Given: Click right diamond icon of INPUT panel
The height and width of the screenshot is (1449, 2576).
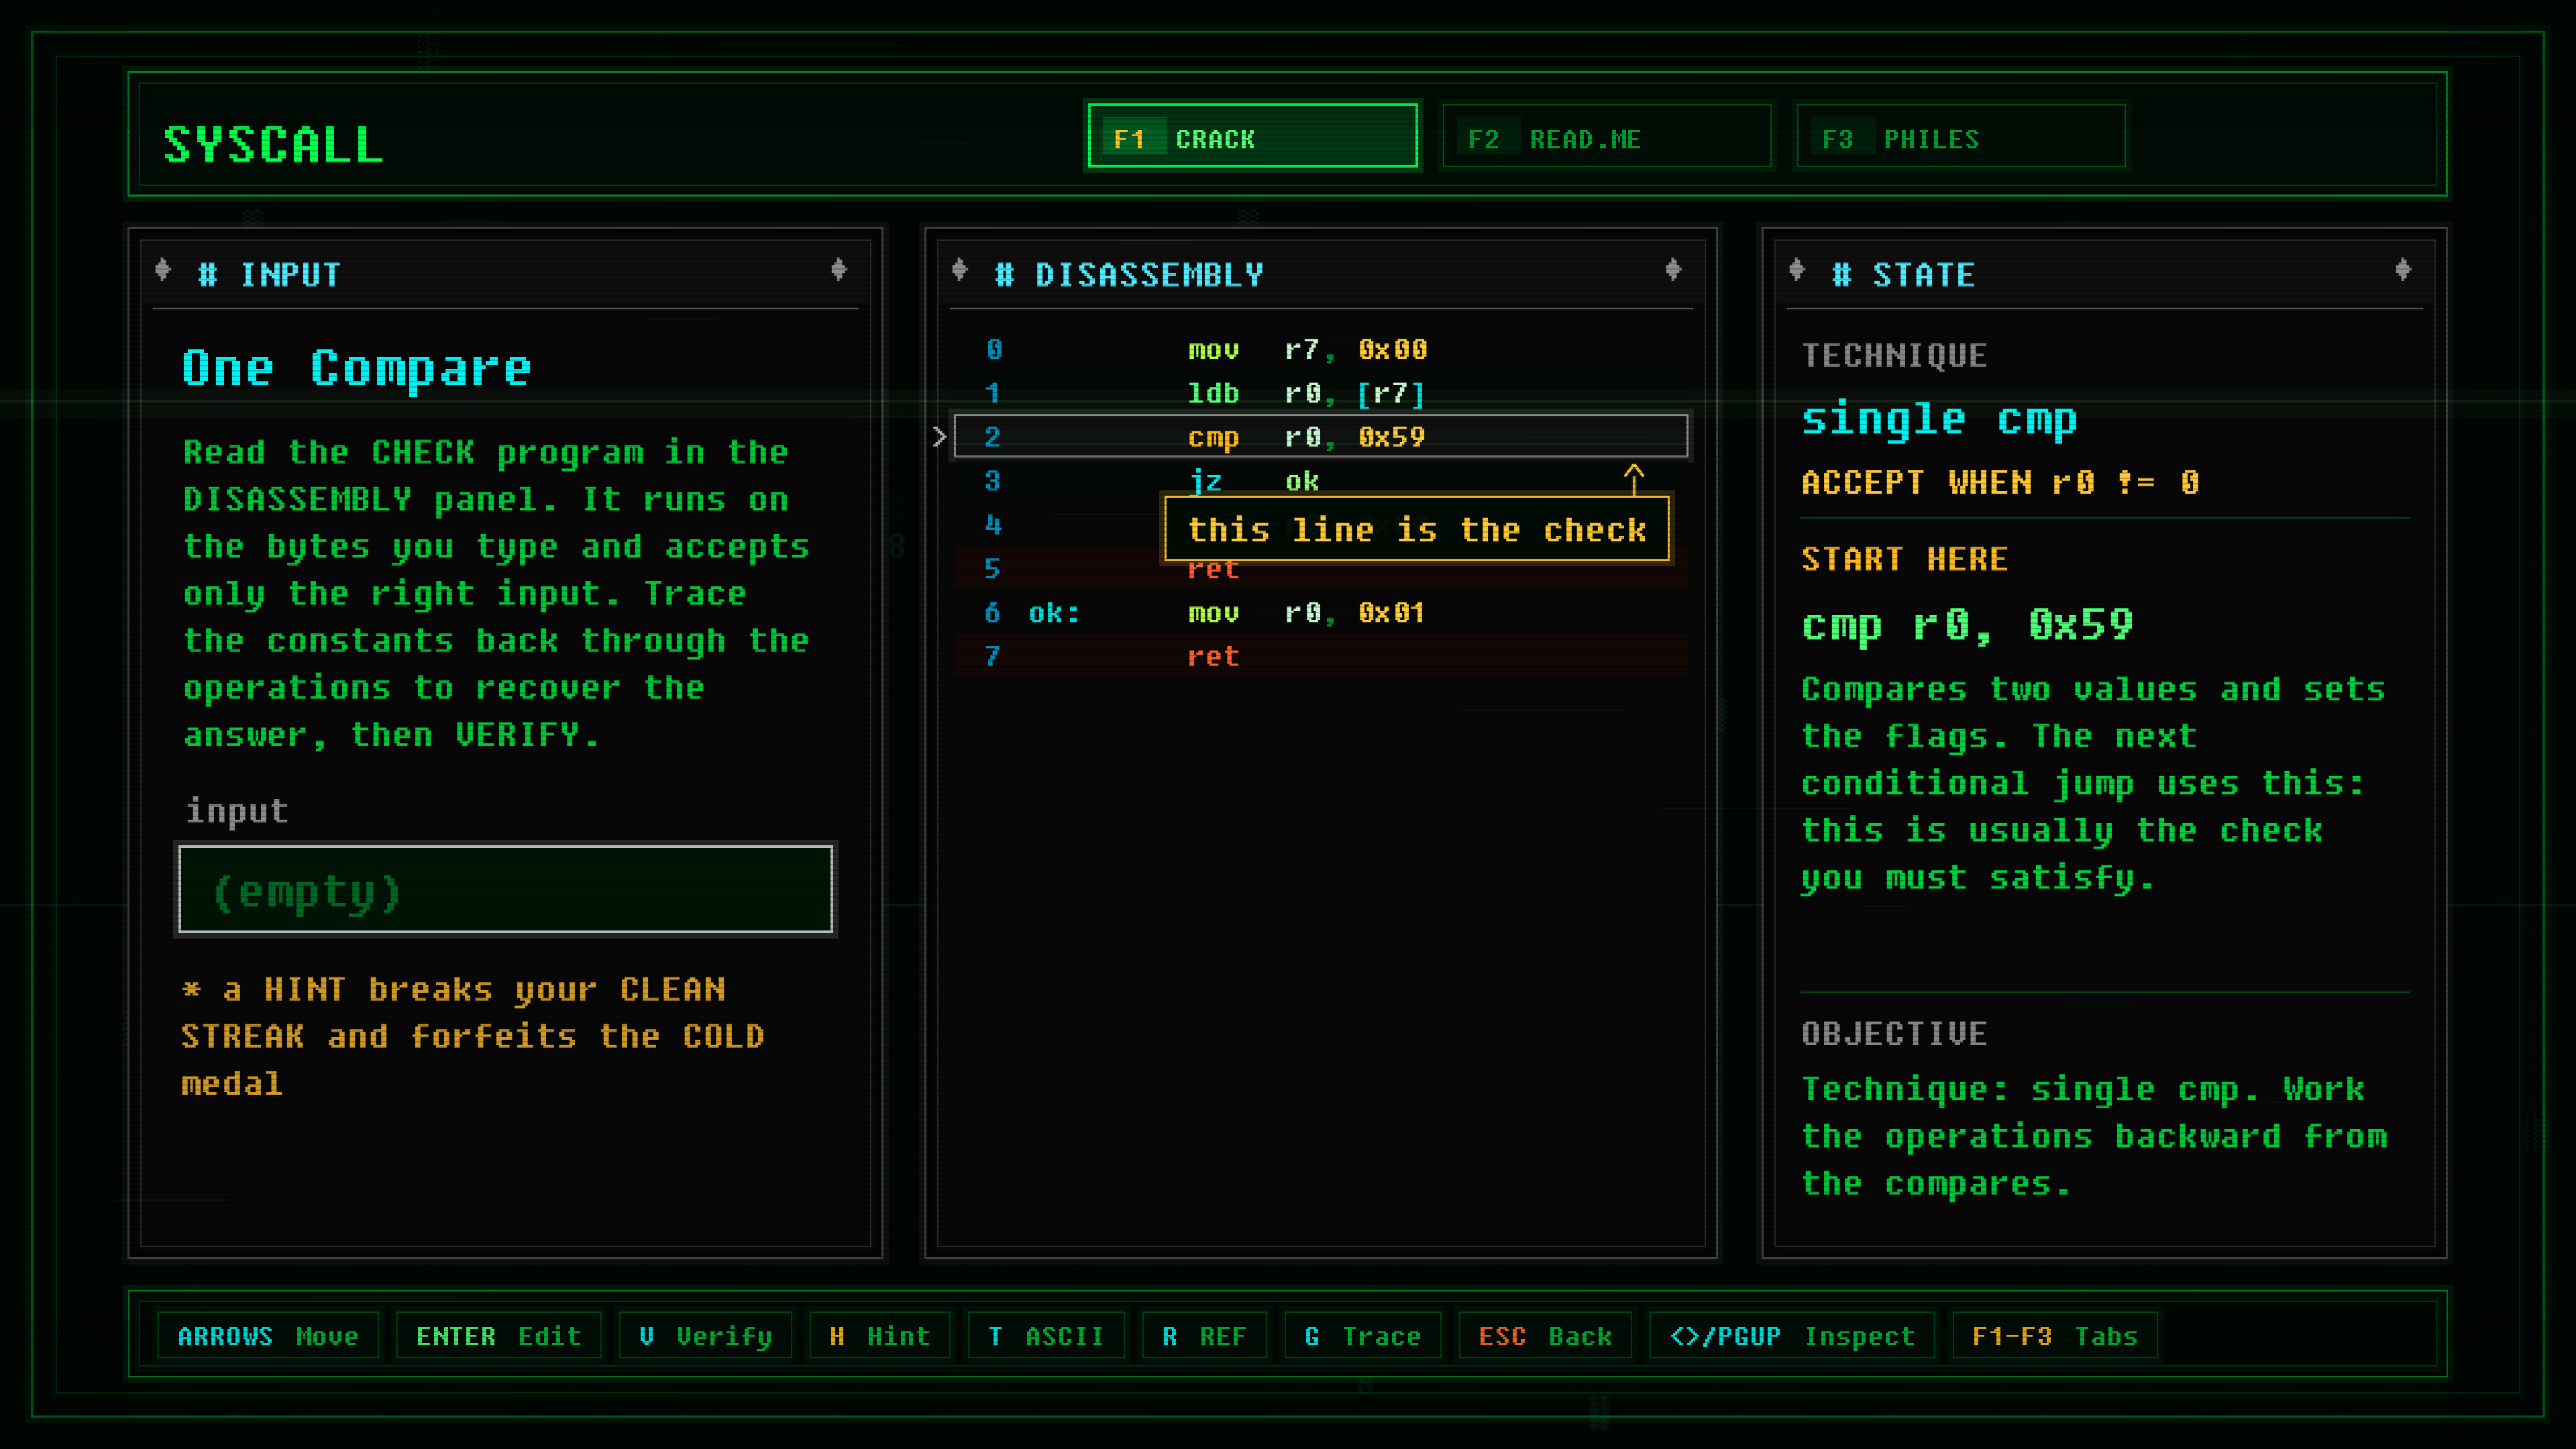Looking at the screenshot, I should pos(839,270).
